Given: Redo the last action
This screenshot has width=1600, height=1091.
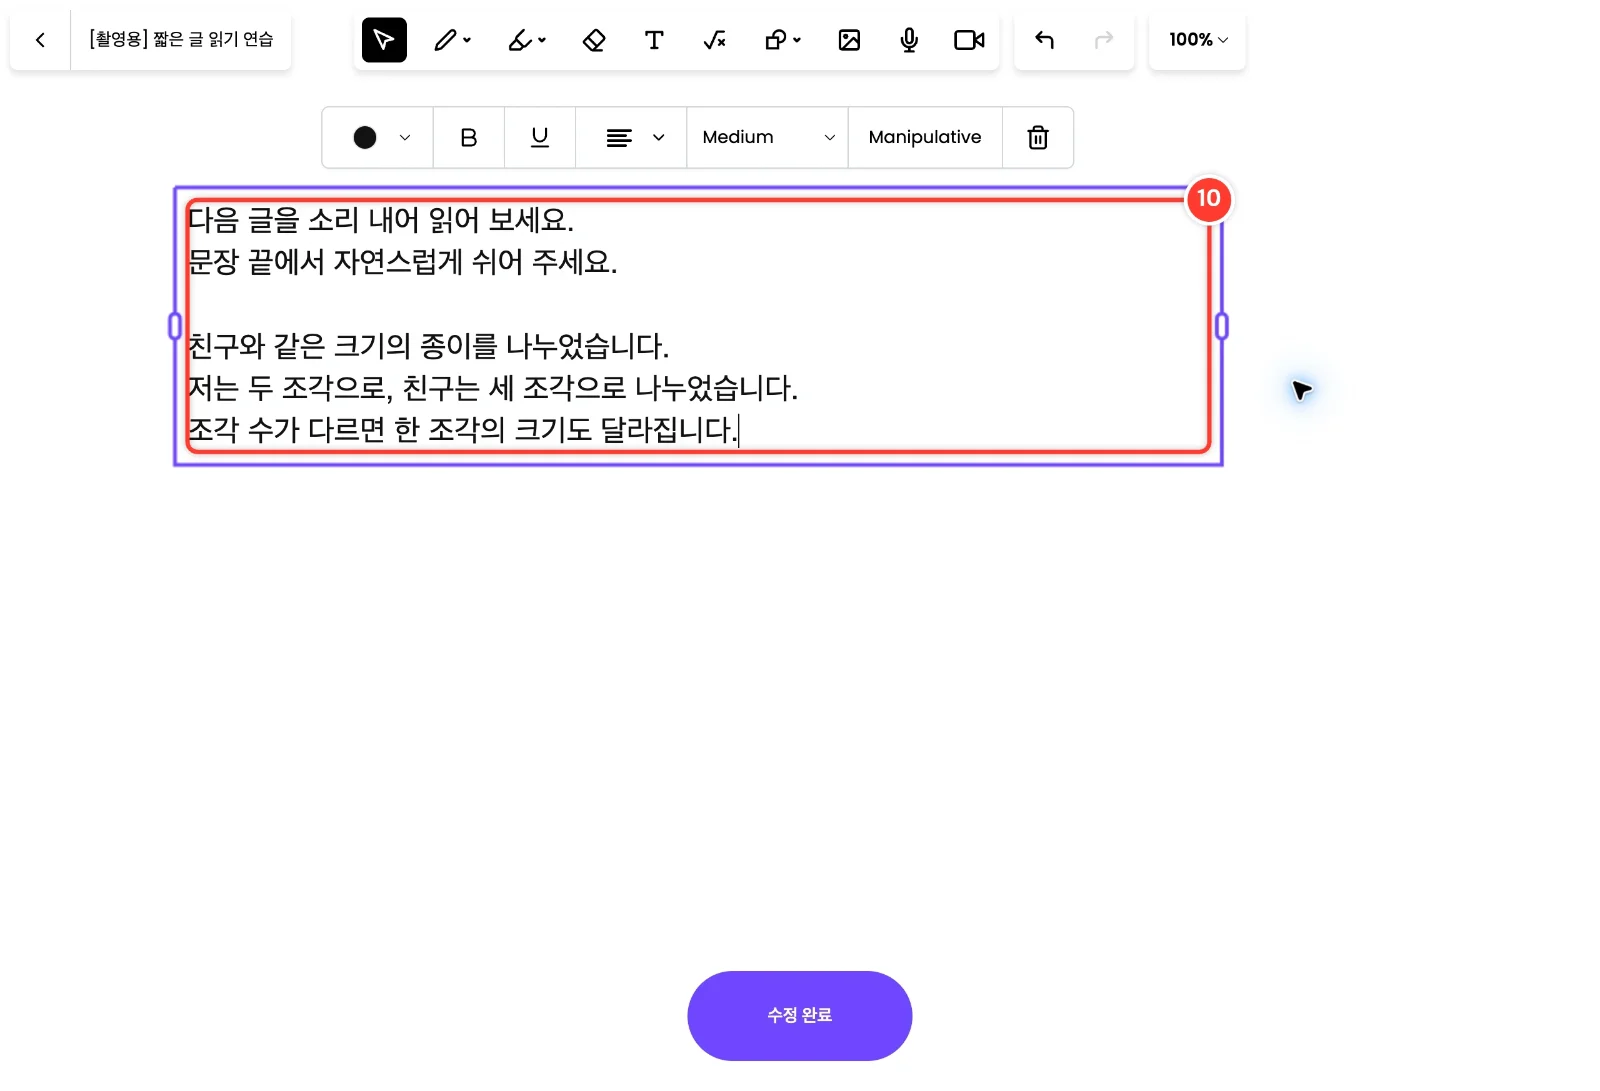Looking at the screenshot, I should 1104,40.
